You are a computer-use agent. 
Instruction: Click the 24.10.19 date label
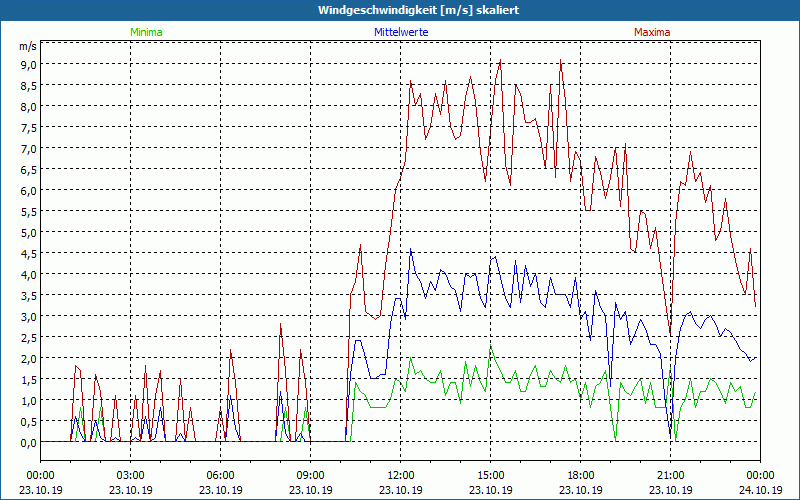[761, 490]
